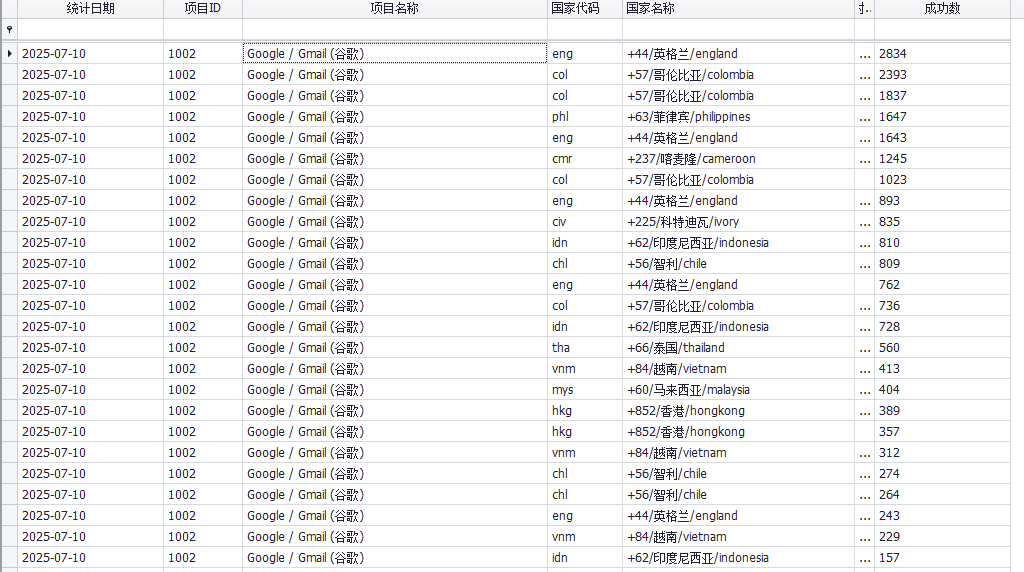1024x572 pixels.
Task: Select the success count cell 2393
Action: (x=942, y=74)
